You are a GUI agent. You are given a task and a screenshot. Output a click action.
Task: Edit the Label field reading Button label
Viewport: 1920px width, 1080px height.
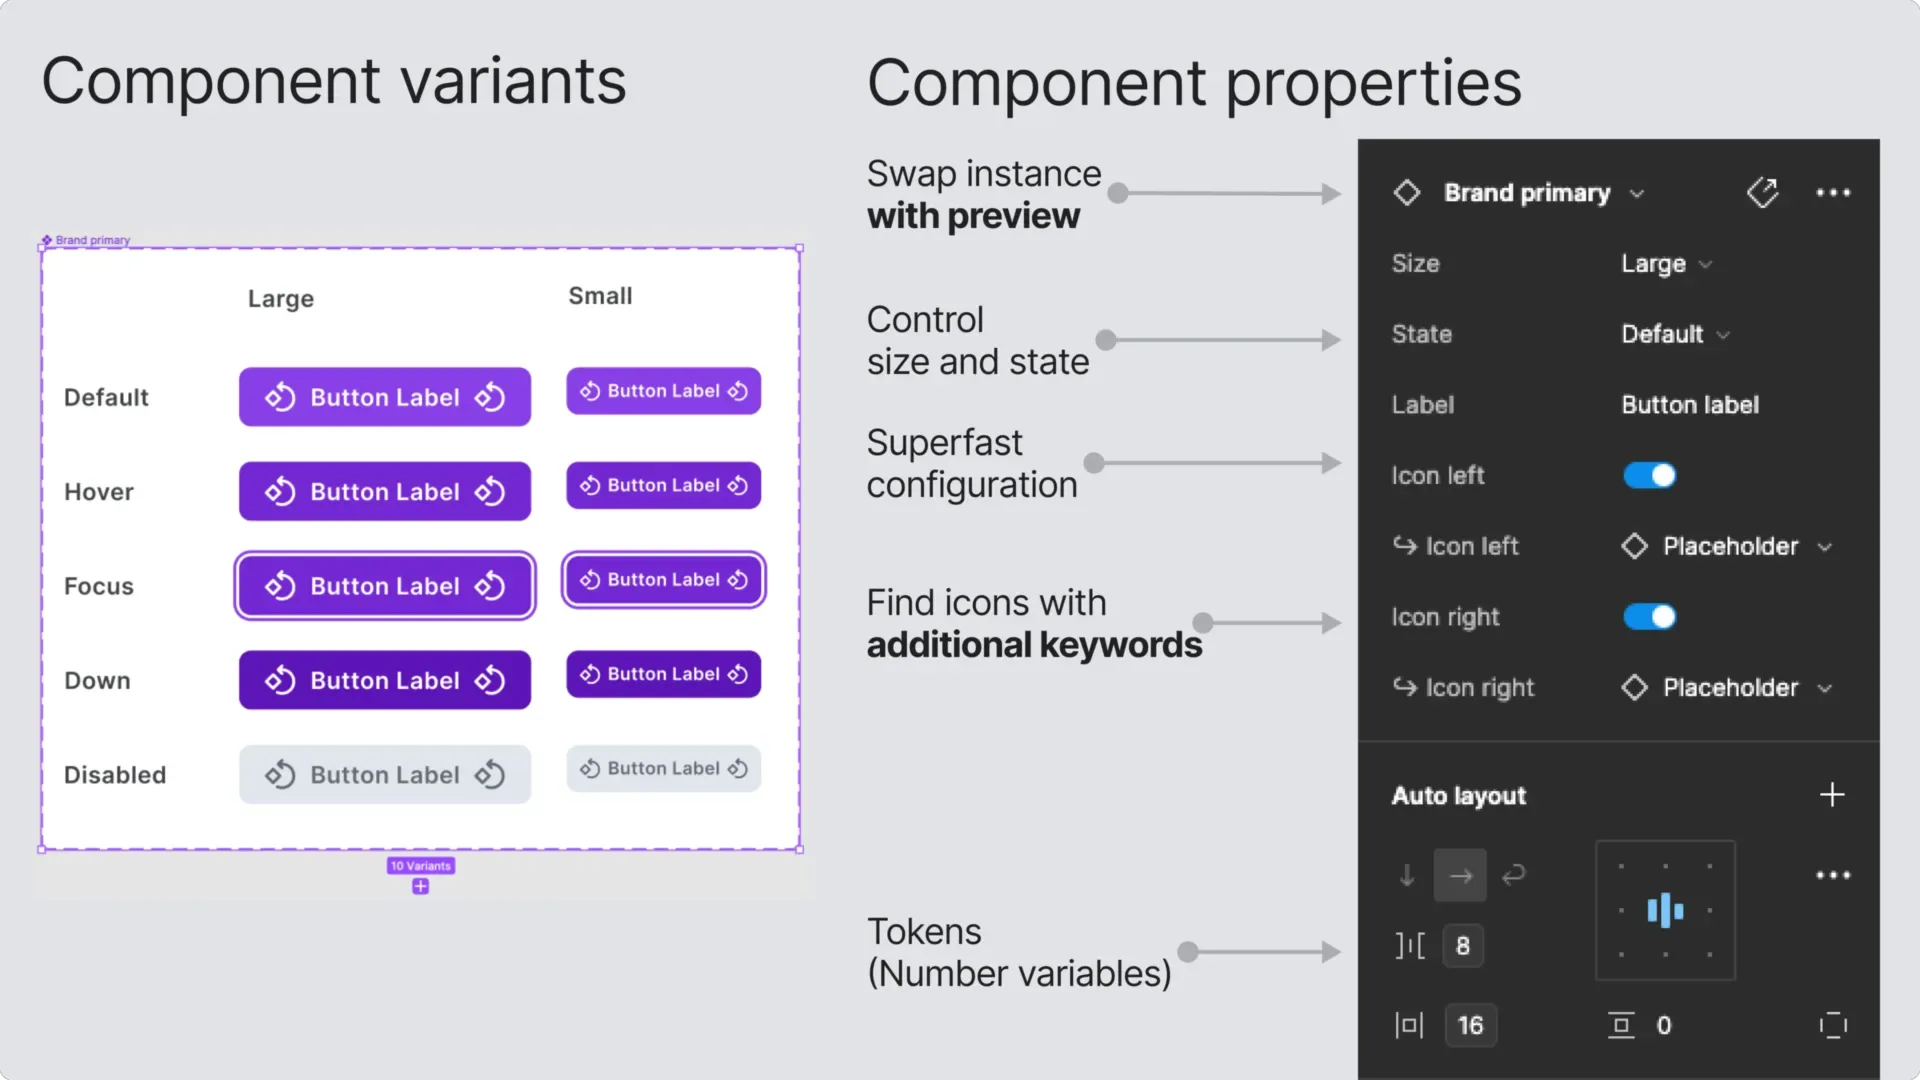1690,405
